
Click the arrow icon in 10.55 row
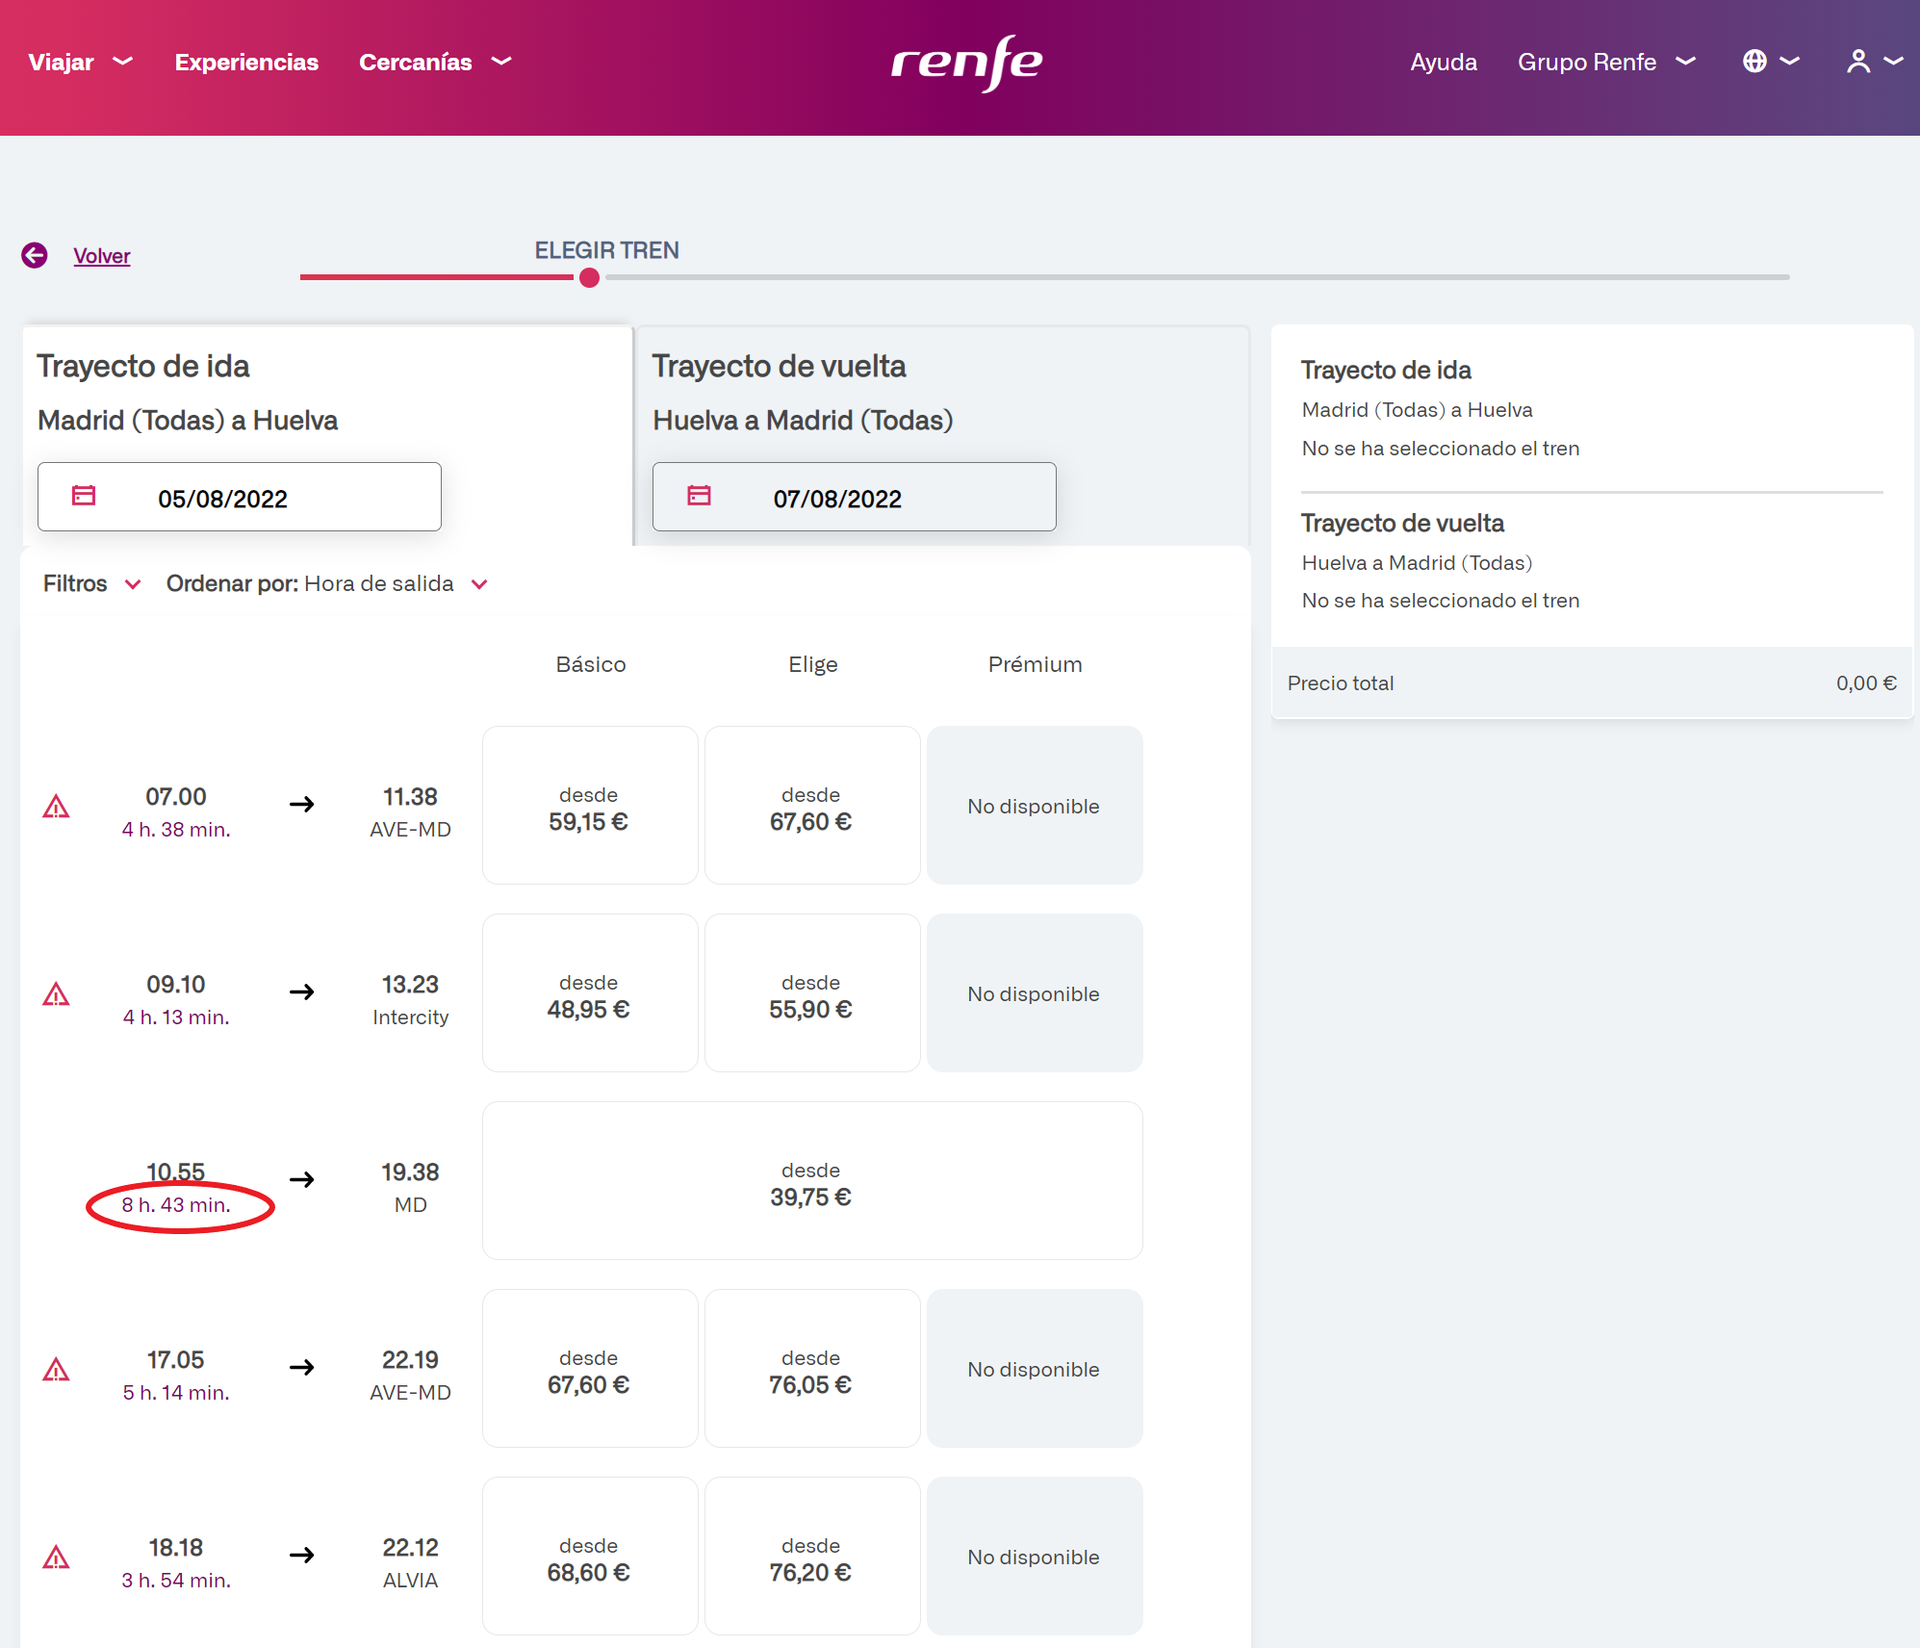[302, 1180]
